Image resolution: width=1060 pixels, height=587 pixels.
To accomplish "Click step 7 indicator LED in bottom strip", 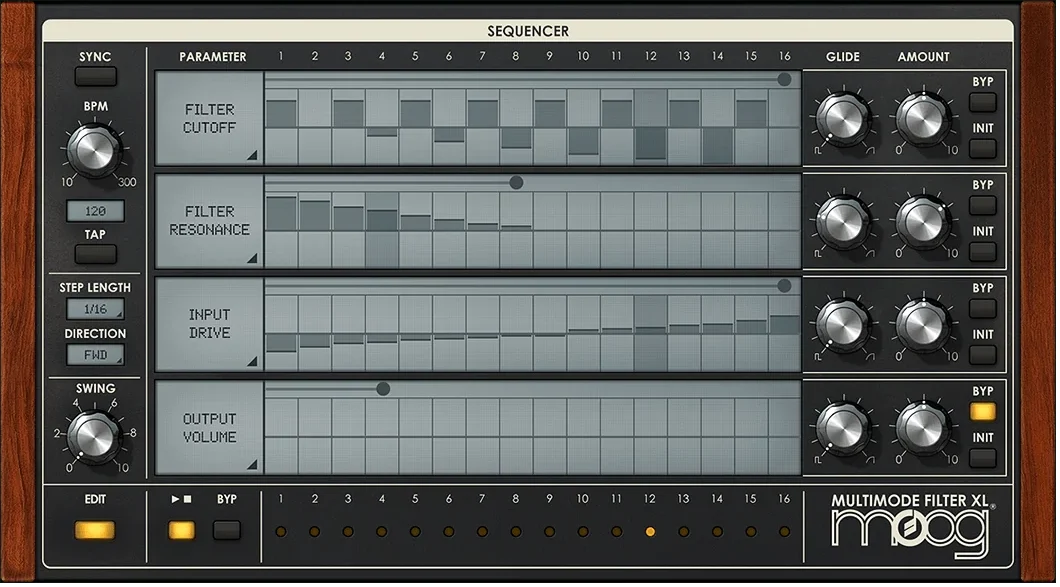I will tap(482, 532).
